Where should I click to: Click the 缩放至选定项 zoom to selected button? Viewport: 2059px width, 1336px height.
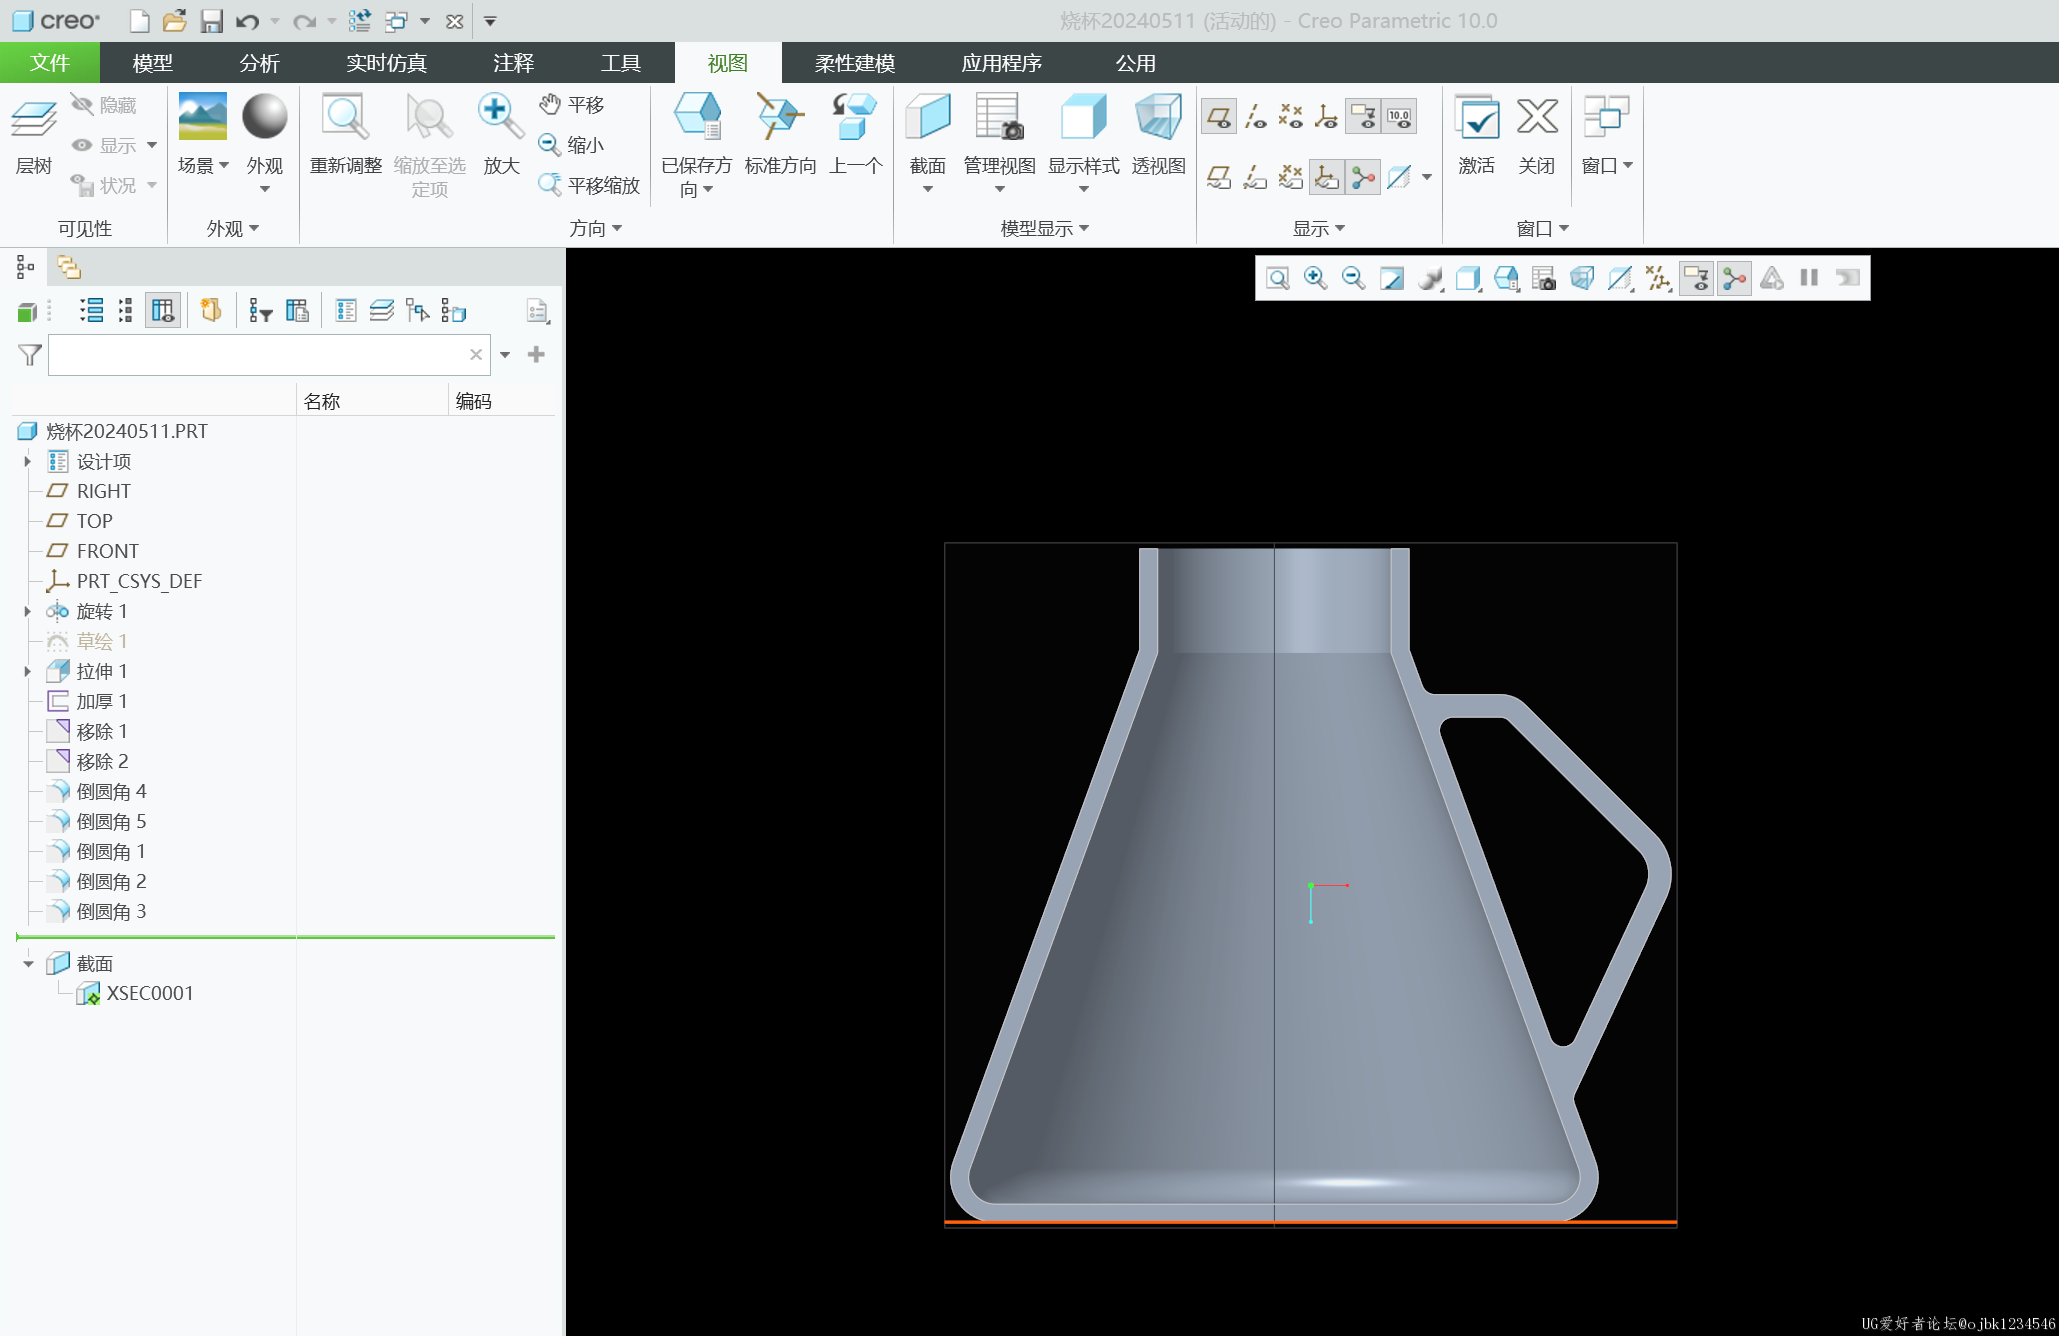[430, 147]
